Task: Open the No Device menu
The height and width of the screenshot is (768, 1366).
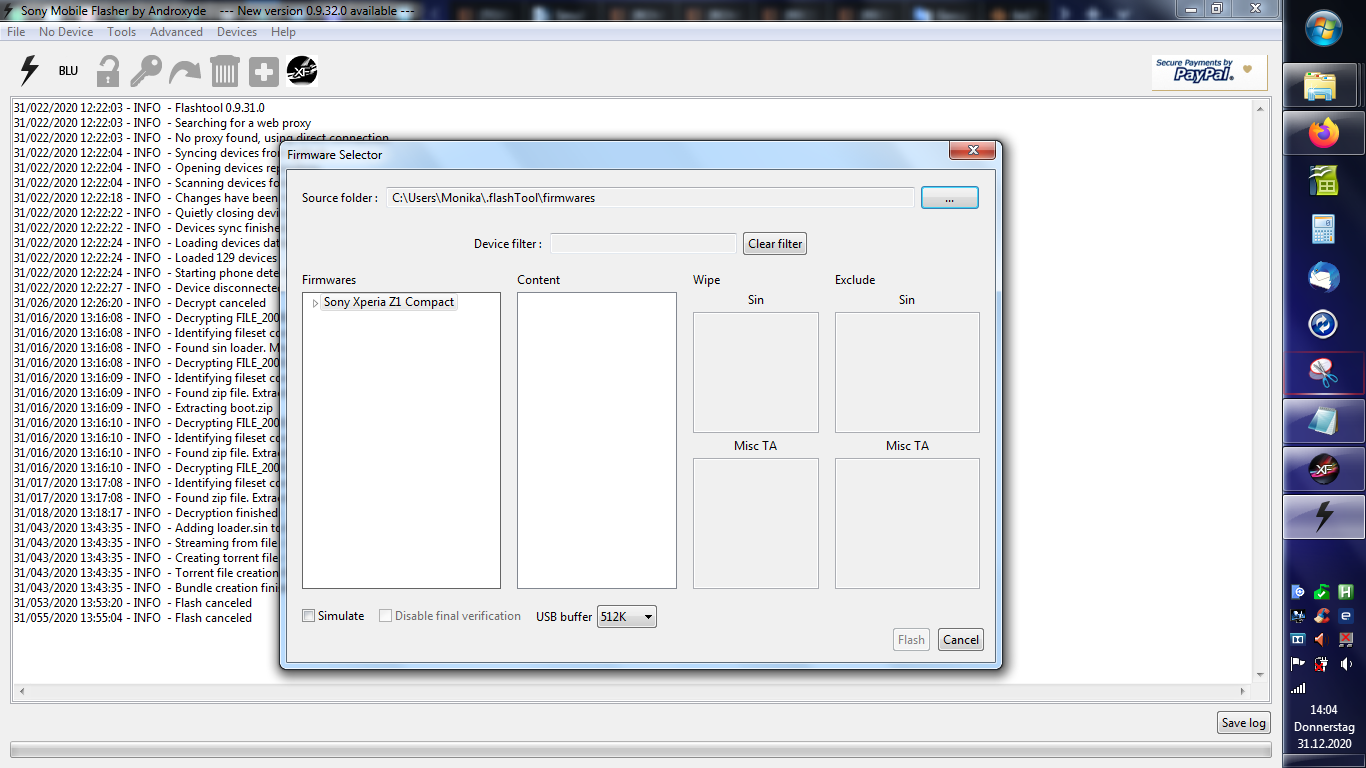Action: (66, 32)
